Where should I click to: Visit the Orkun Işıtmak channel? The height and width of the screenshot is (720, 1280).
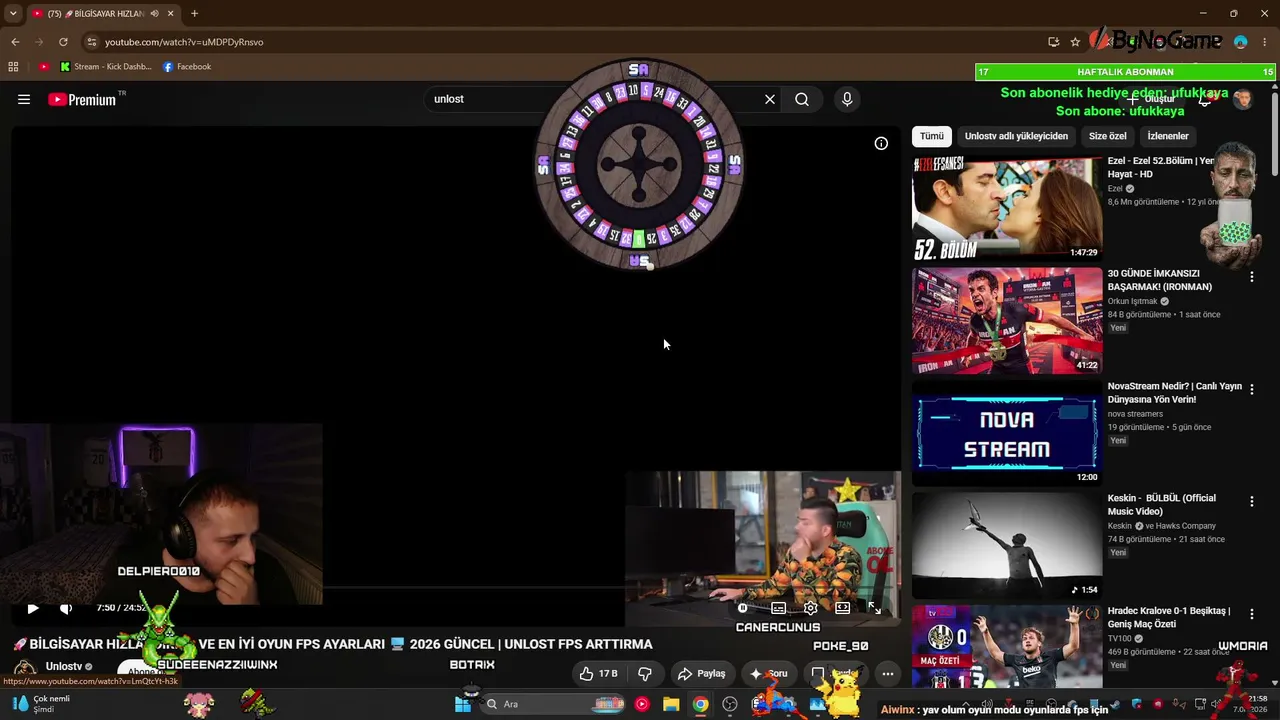click(1133, 301)
